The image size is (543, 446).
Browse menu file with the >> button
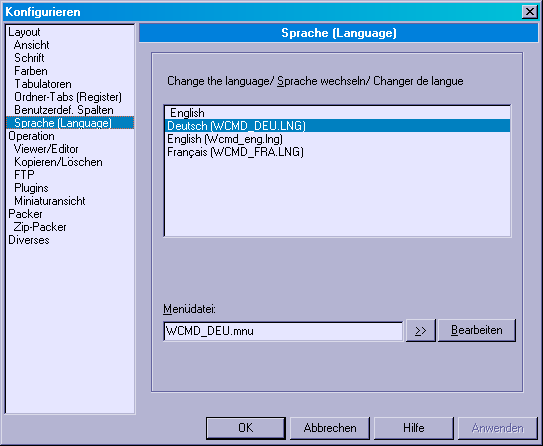tap(420, 331)
